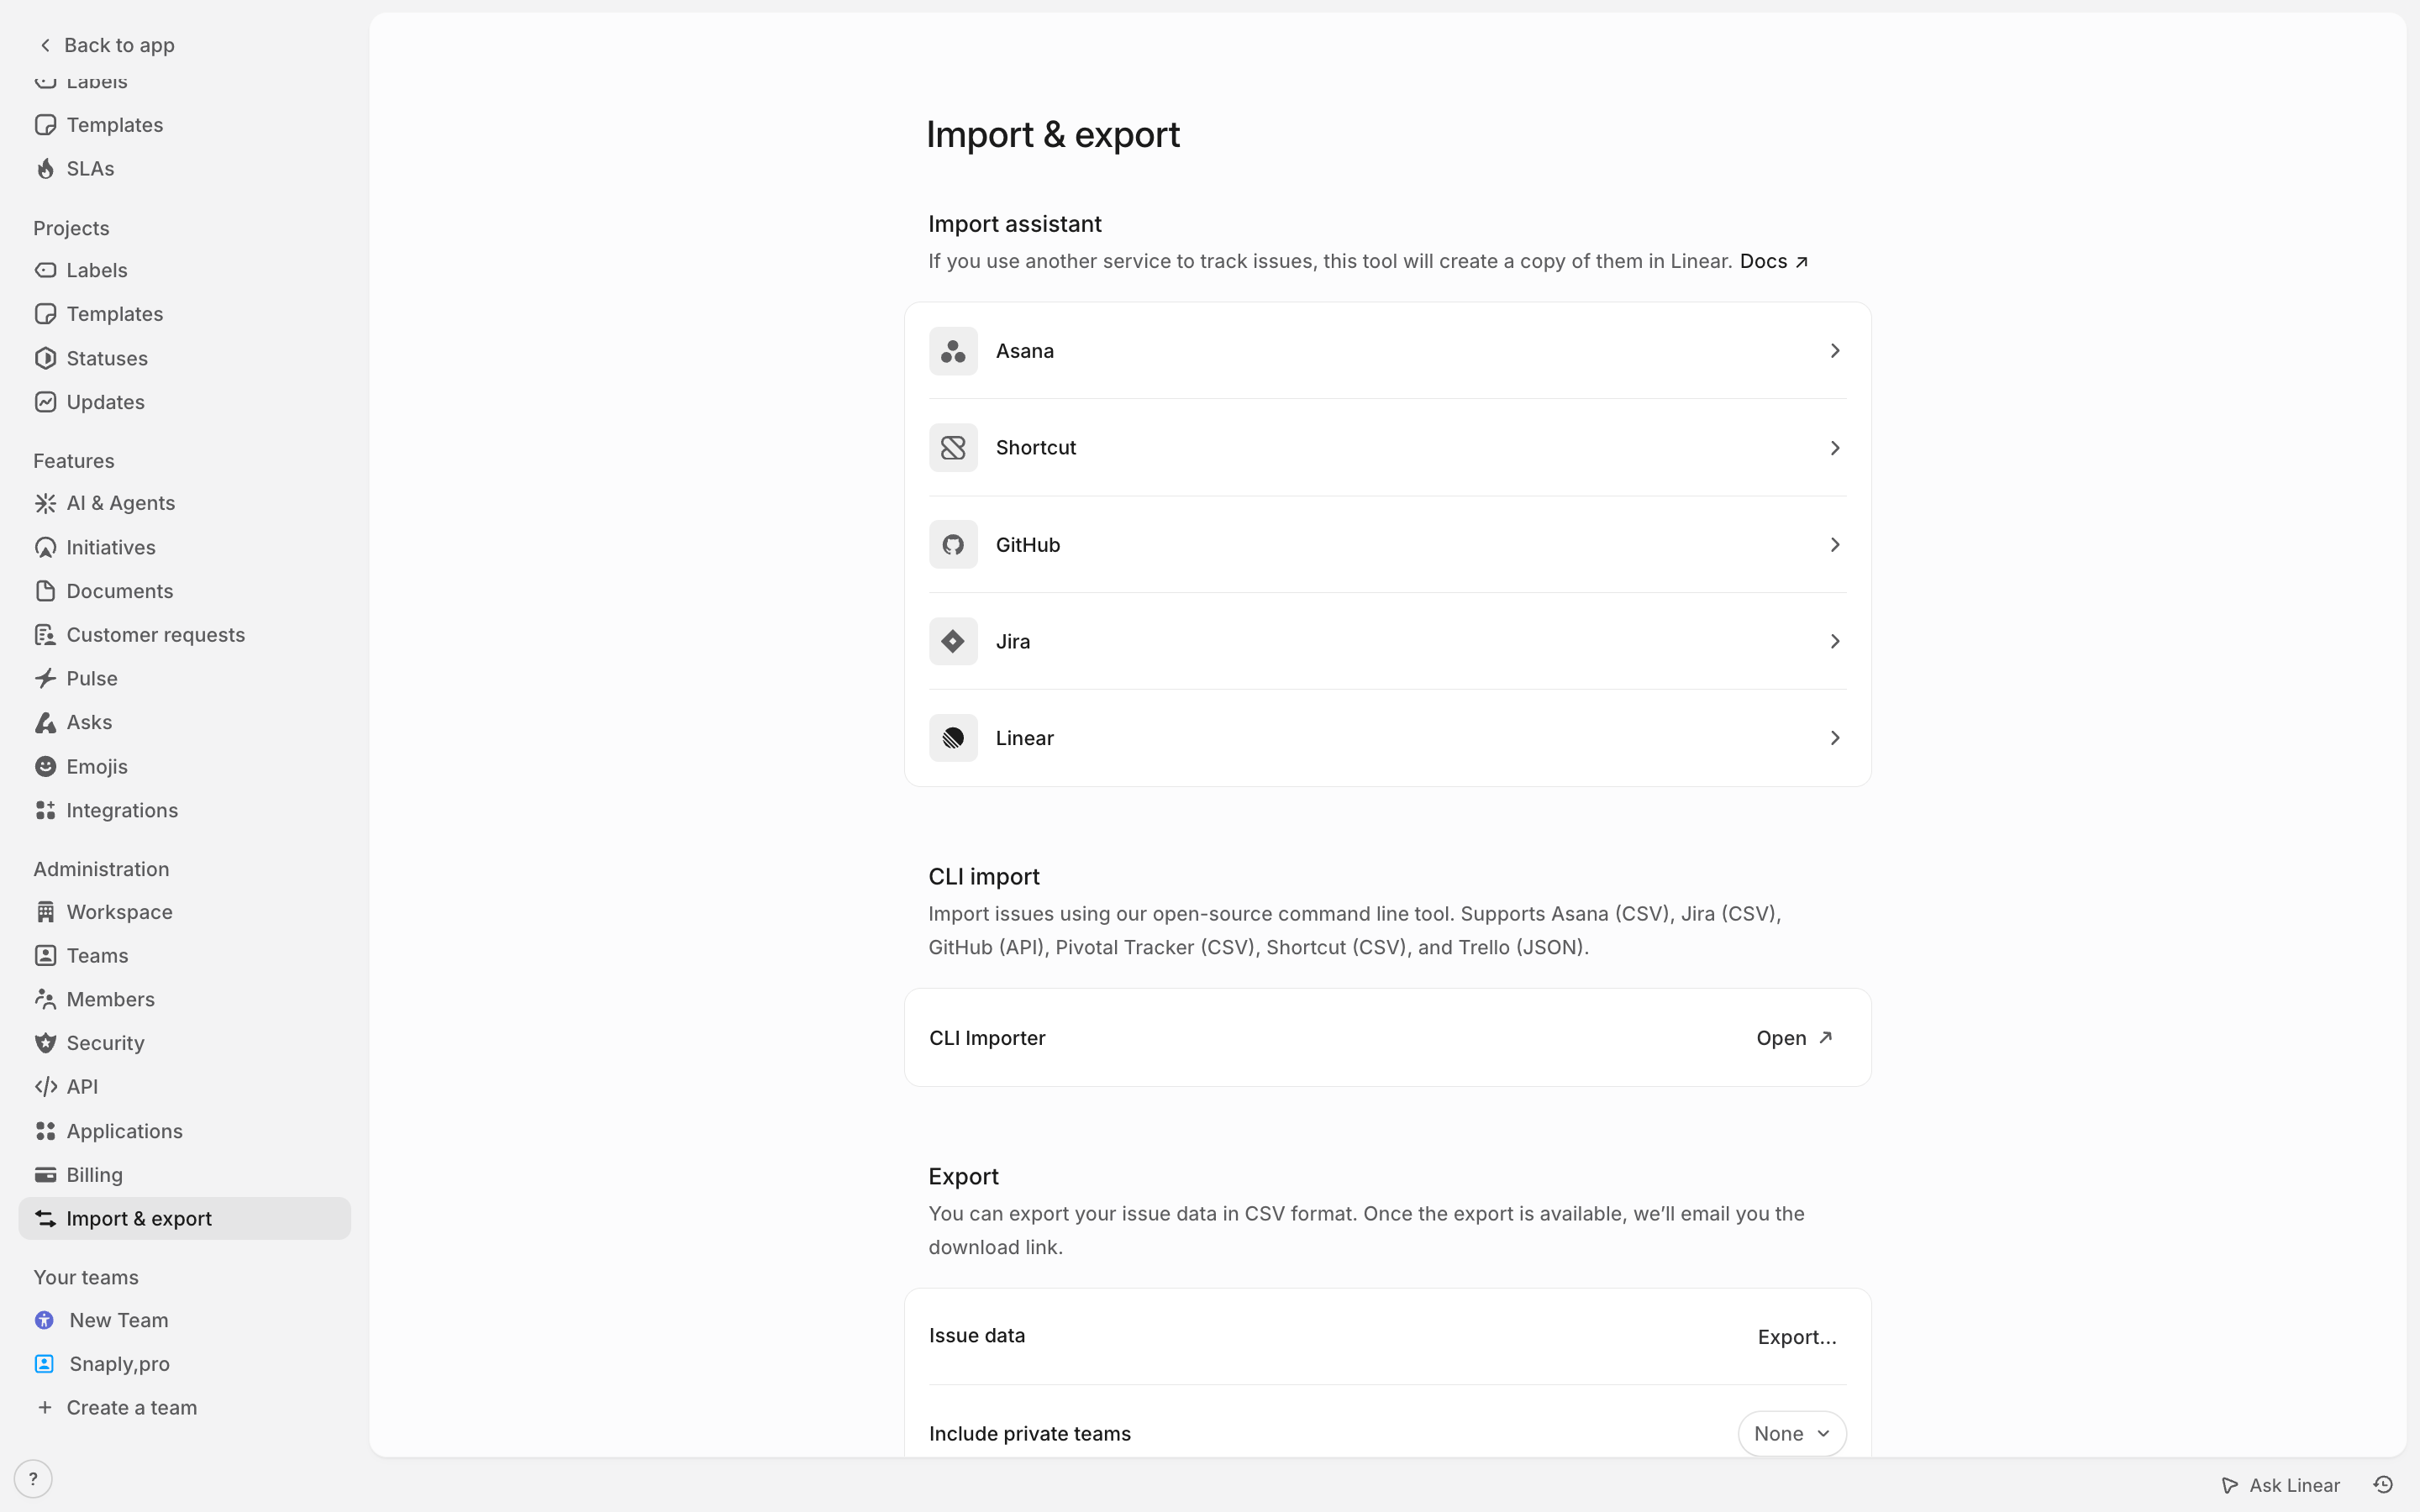This screenshot has width=2420, height=1512.
Task: Open Teams settings in sidebar
Action: coord(185,956)
